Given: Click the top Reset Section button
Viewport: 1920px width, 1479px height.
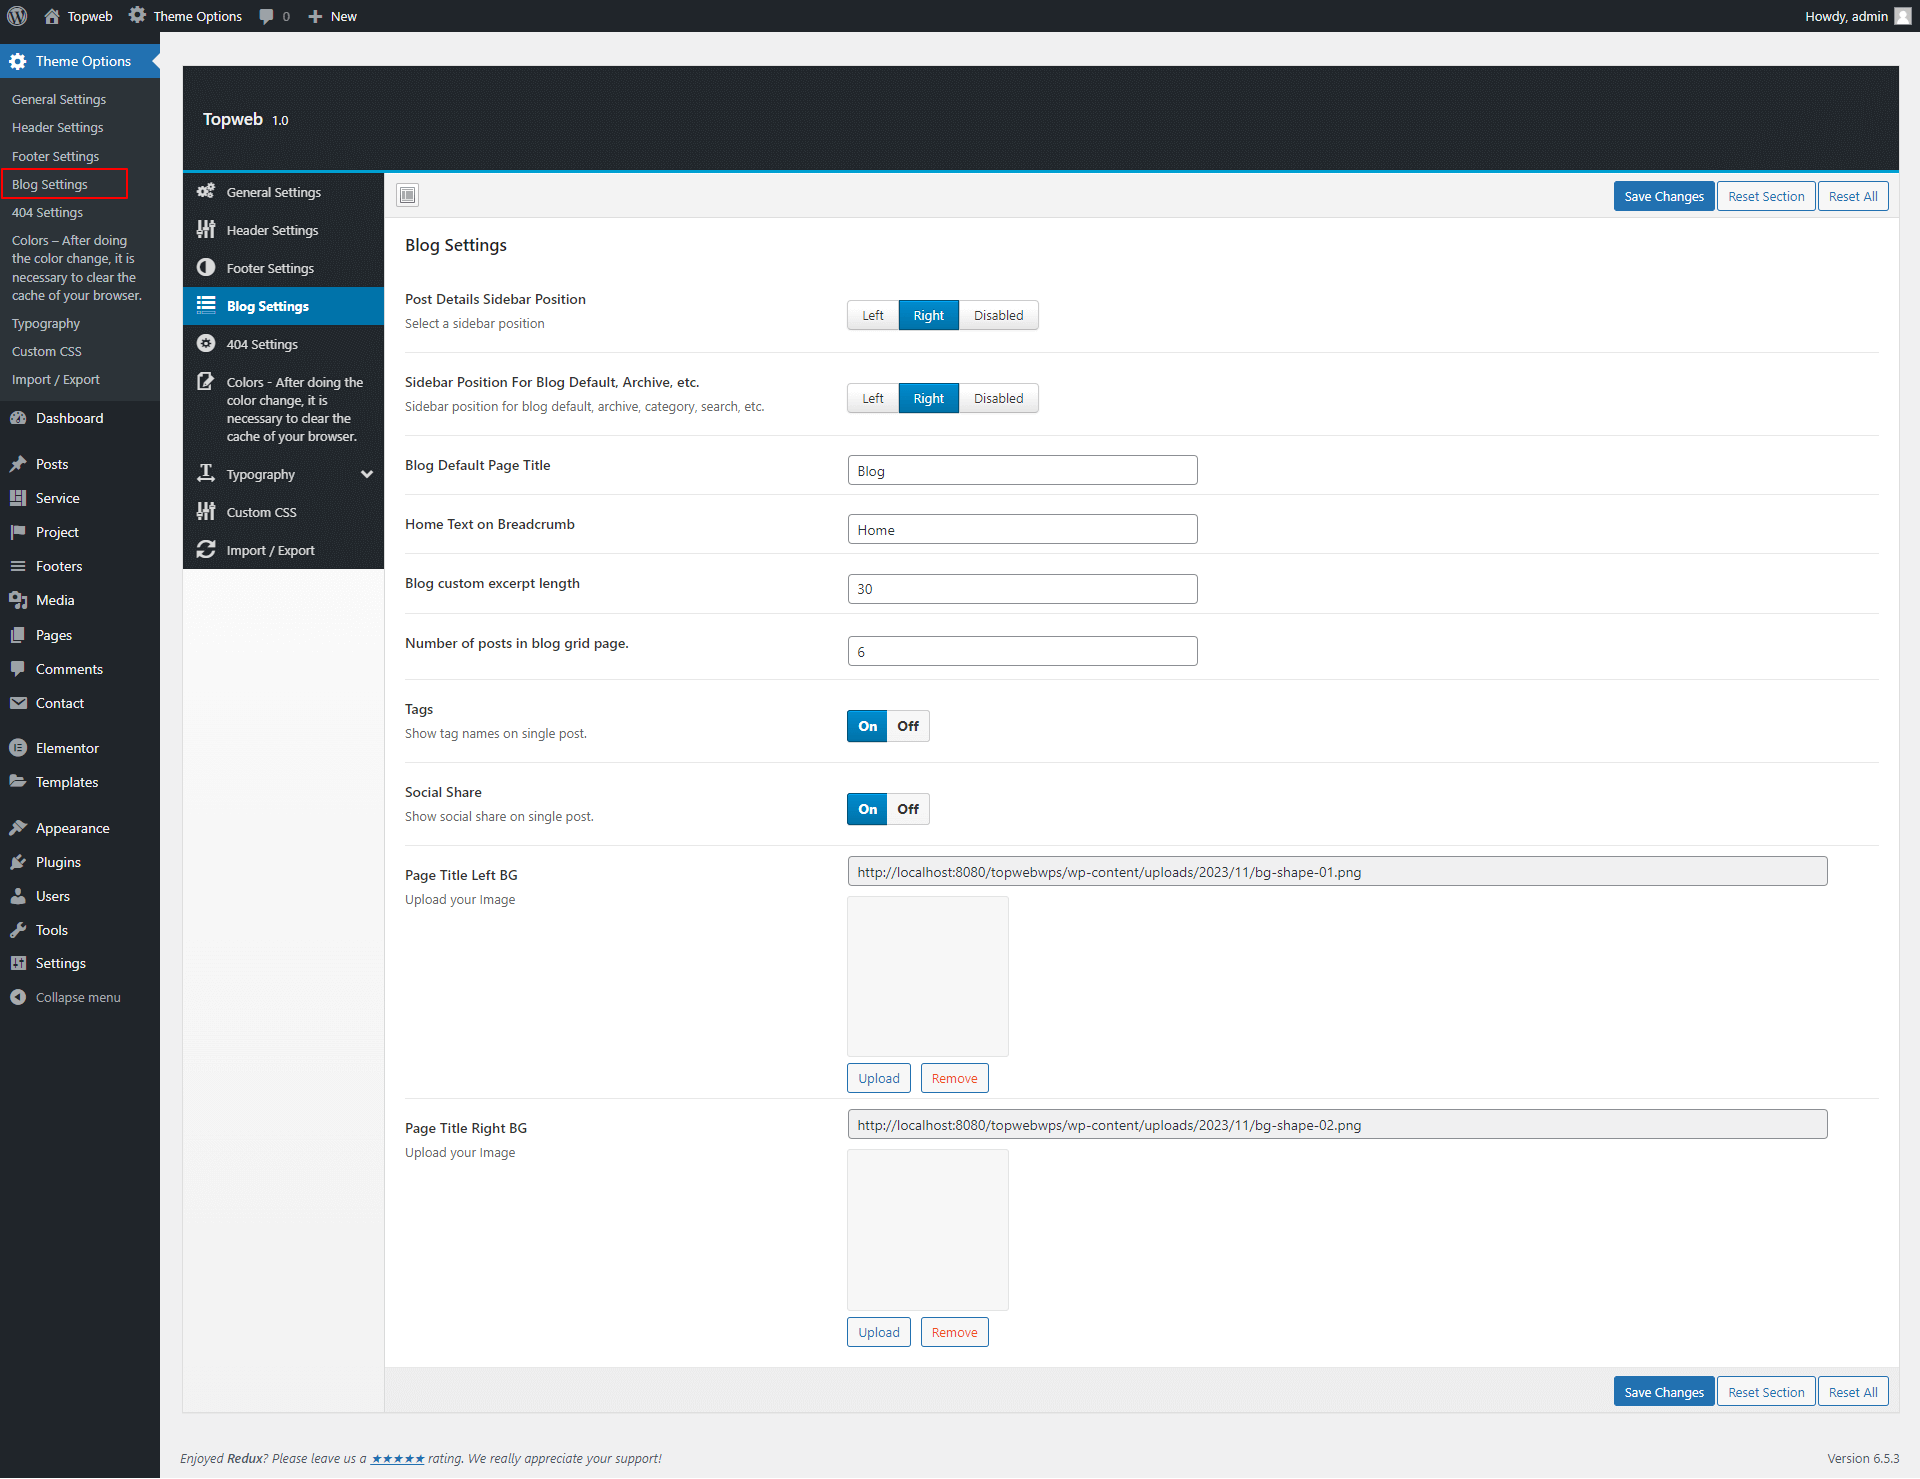Looking at the screenshot, I should tap(1766, 196).
